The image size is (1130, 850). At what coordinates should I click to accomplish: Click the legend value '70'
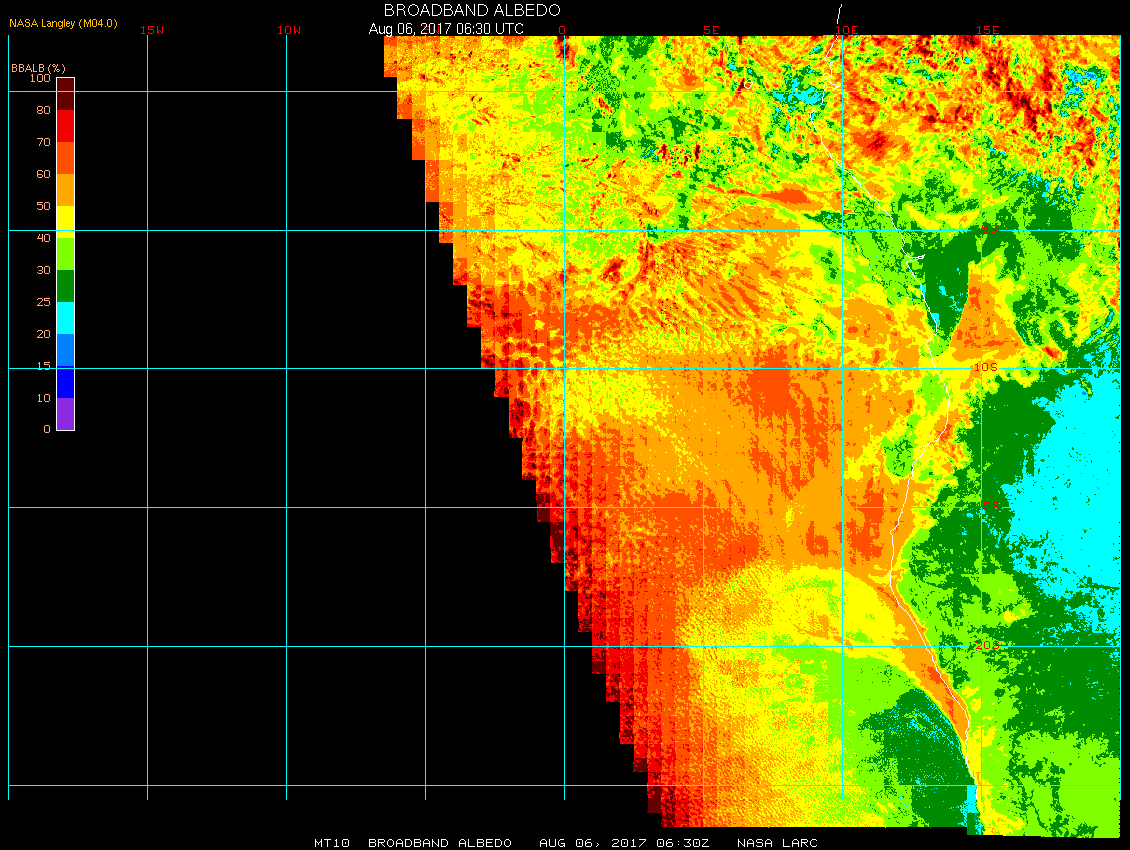click(x=44, y=142)
